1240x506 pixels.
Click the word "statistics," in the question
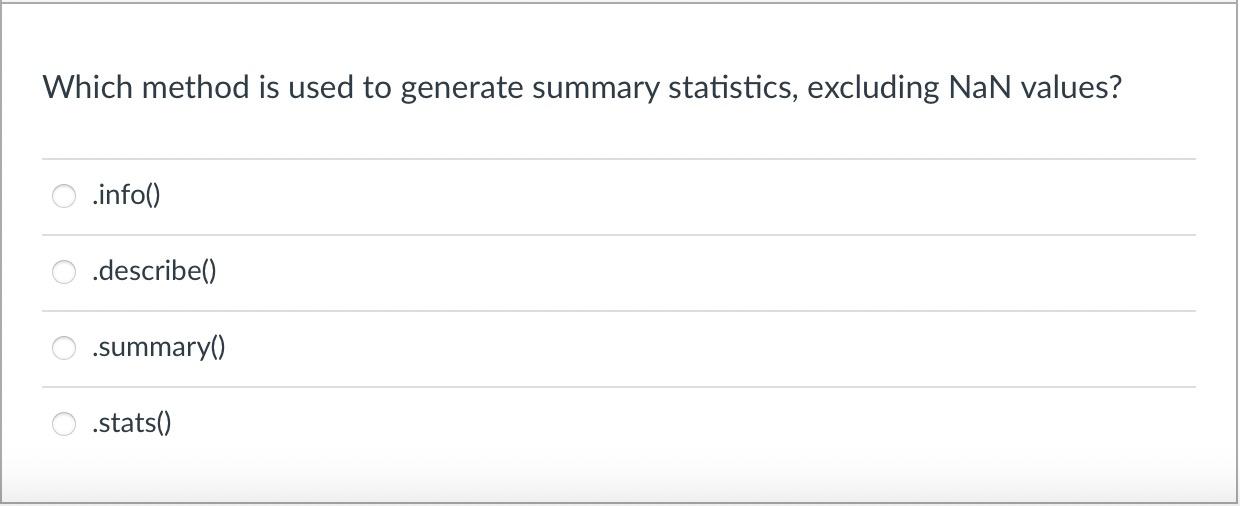[x=733, y=88]
